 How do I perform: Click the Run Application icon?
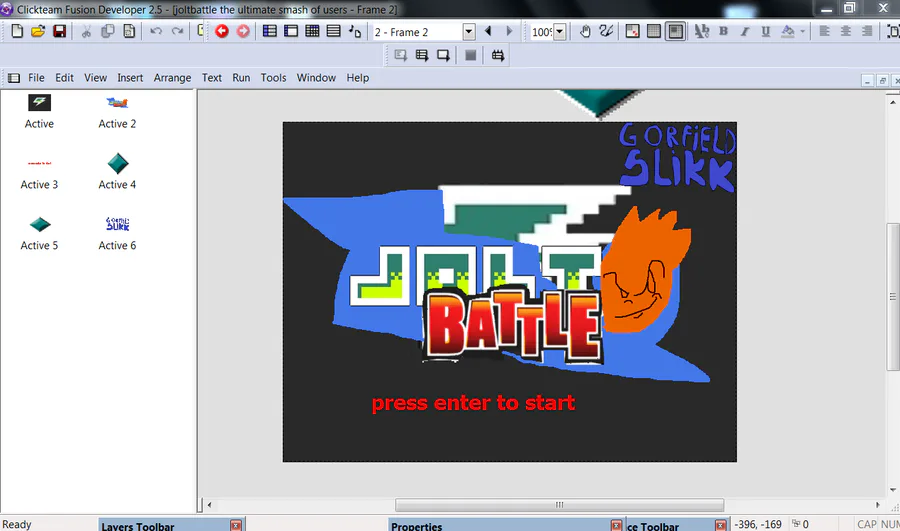click(422, 55)
